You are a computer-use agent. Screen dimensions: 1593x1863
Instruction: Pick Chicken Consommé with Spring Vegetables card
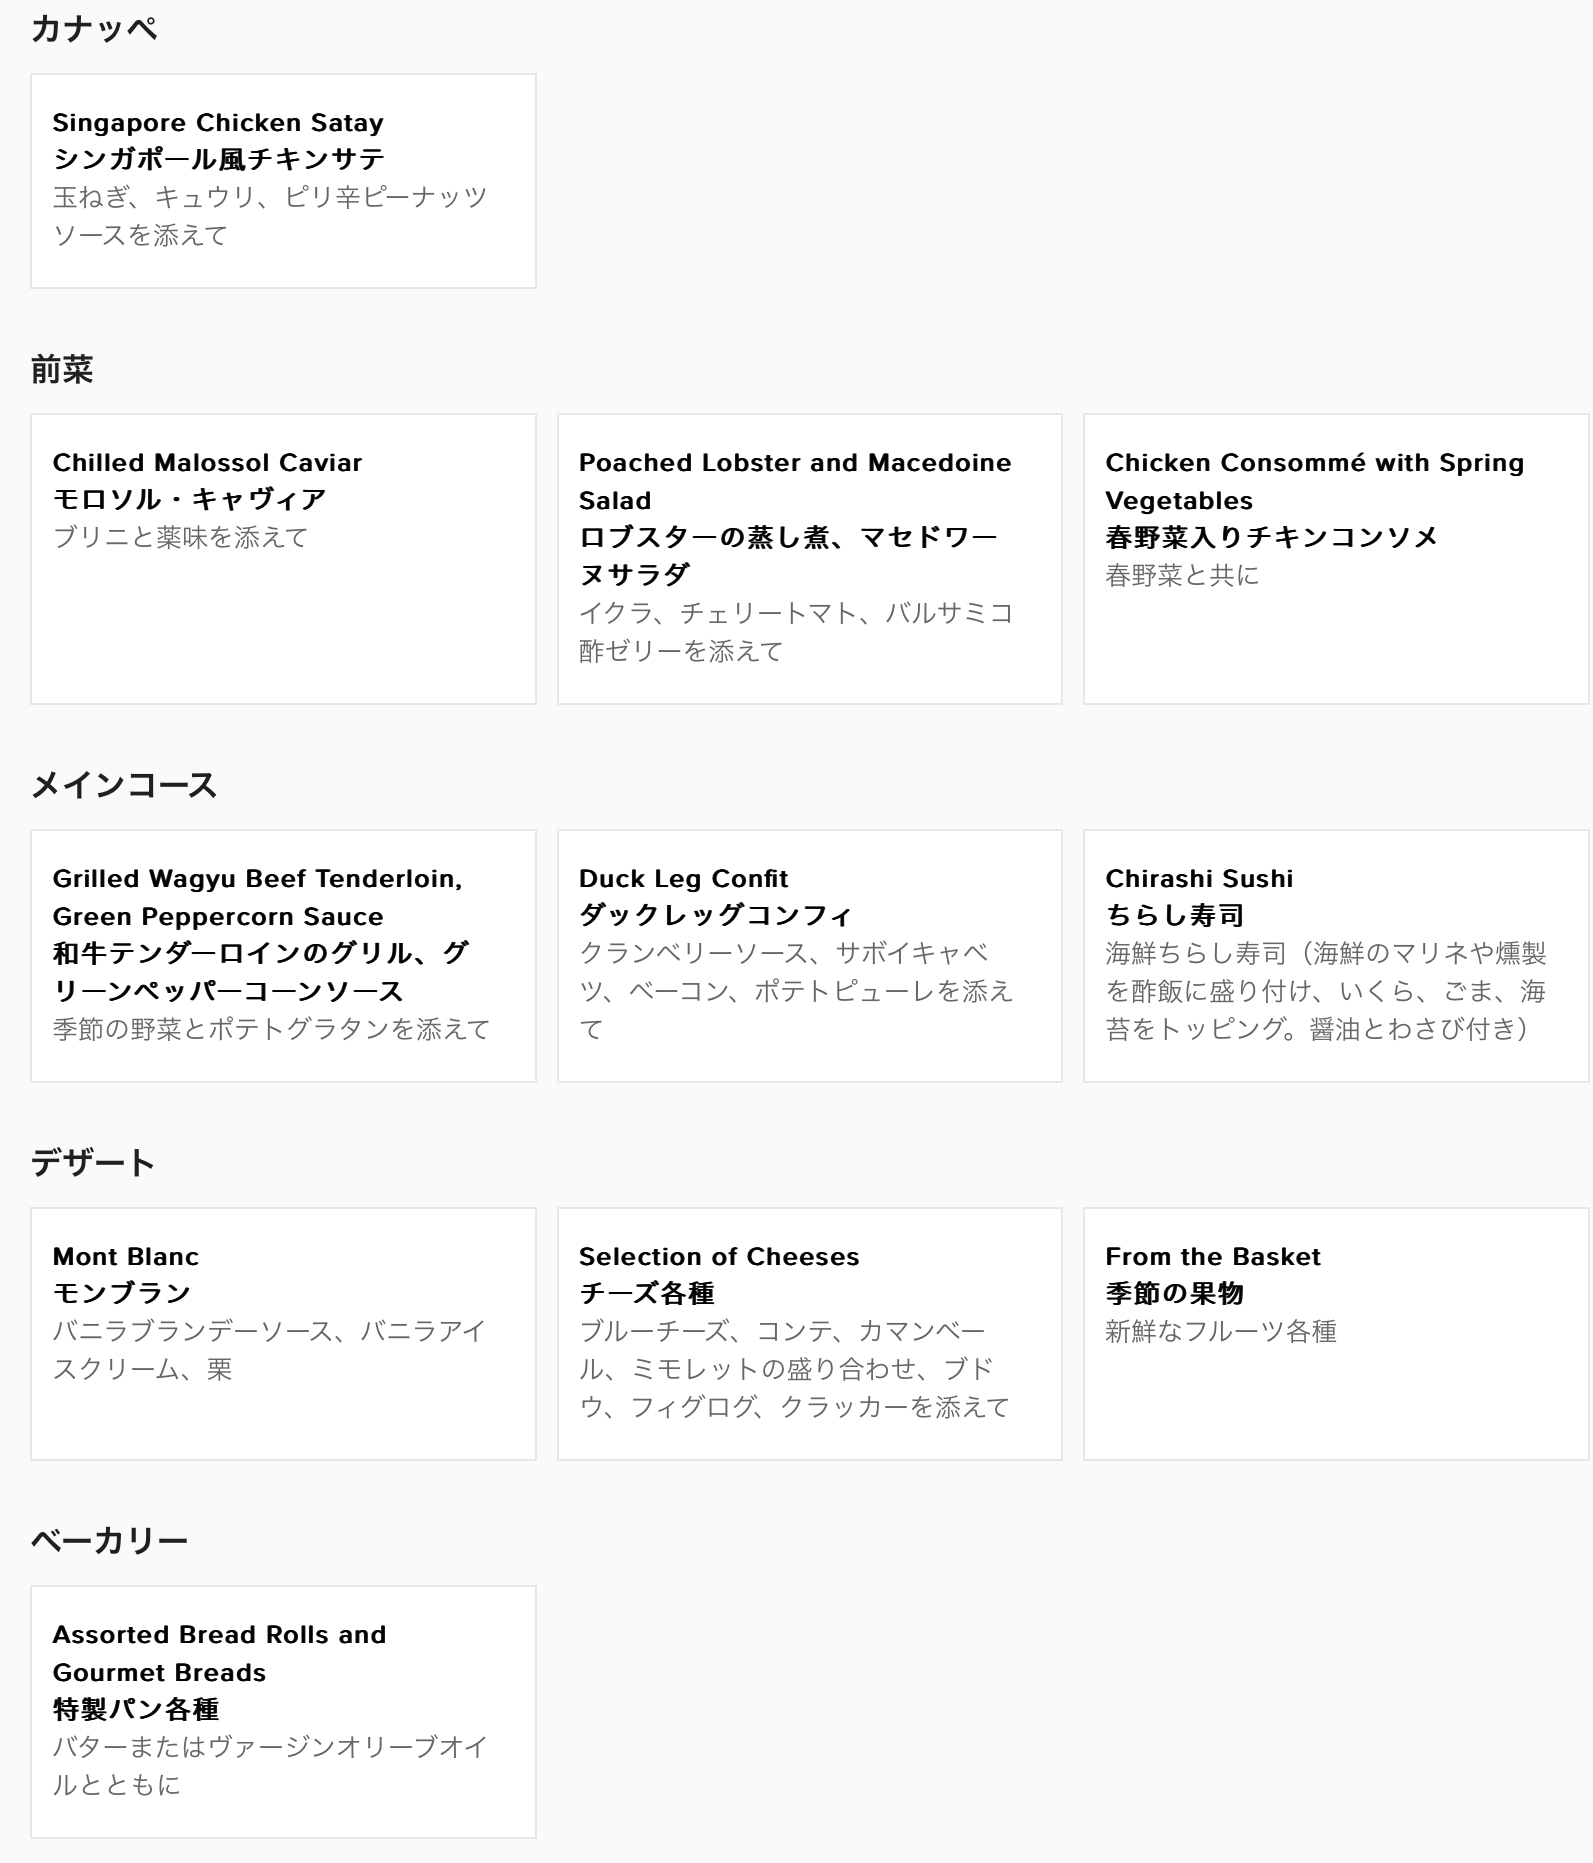click(x=1336, y=559)
